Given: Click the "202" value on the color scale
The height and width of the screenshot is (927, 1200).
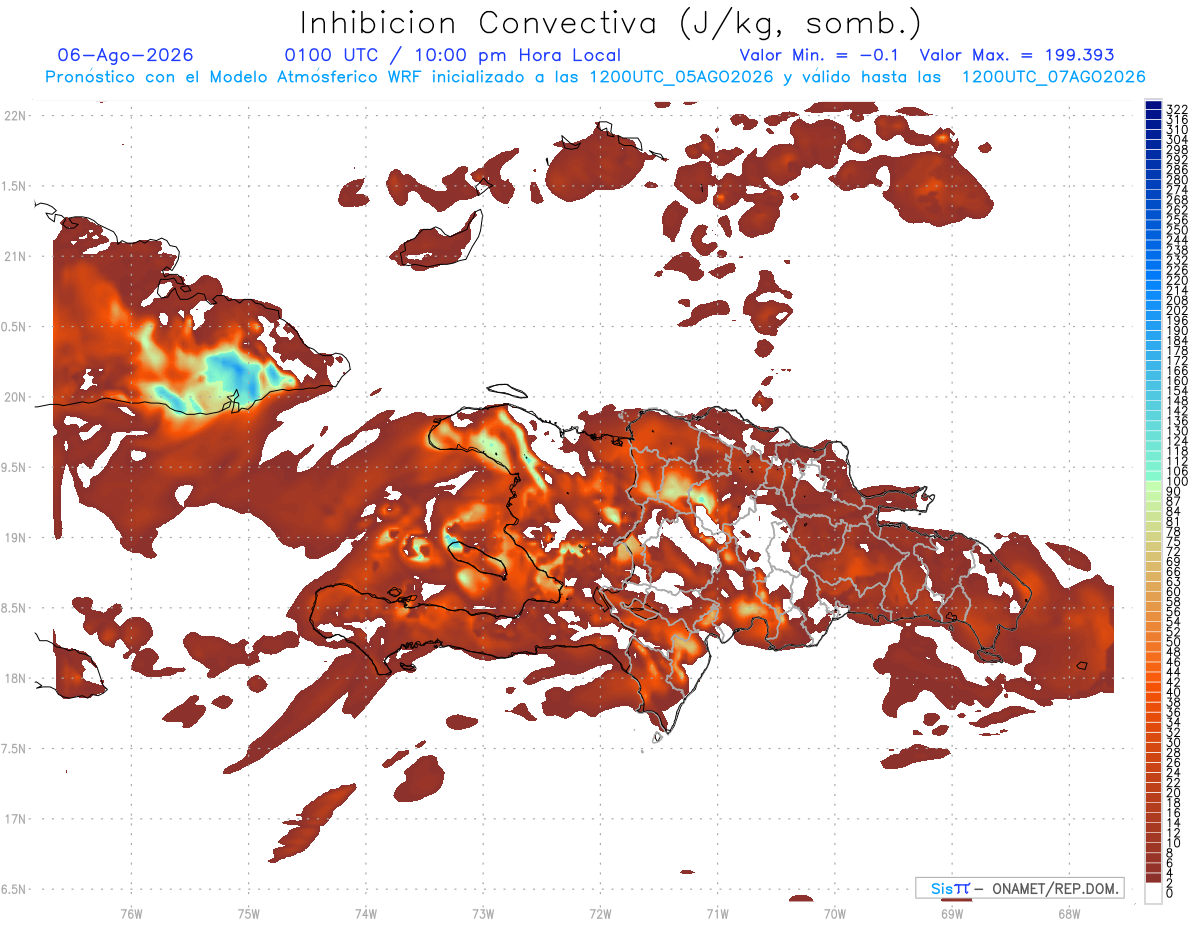Looking at the screenshot, I should click(1177, 311).
